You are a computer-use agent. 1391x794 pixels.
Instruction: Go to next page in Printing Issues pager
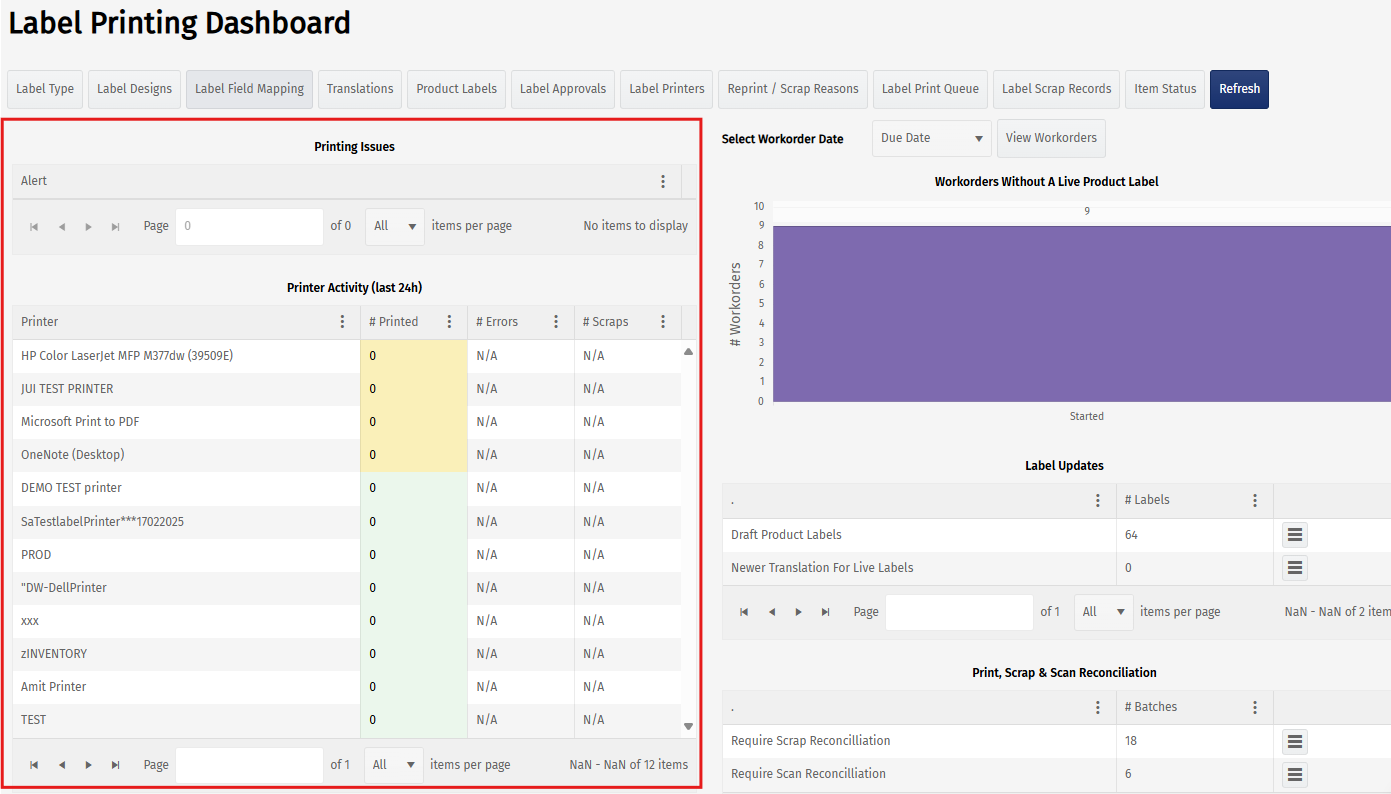(x=89, y=227)
